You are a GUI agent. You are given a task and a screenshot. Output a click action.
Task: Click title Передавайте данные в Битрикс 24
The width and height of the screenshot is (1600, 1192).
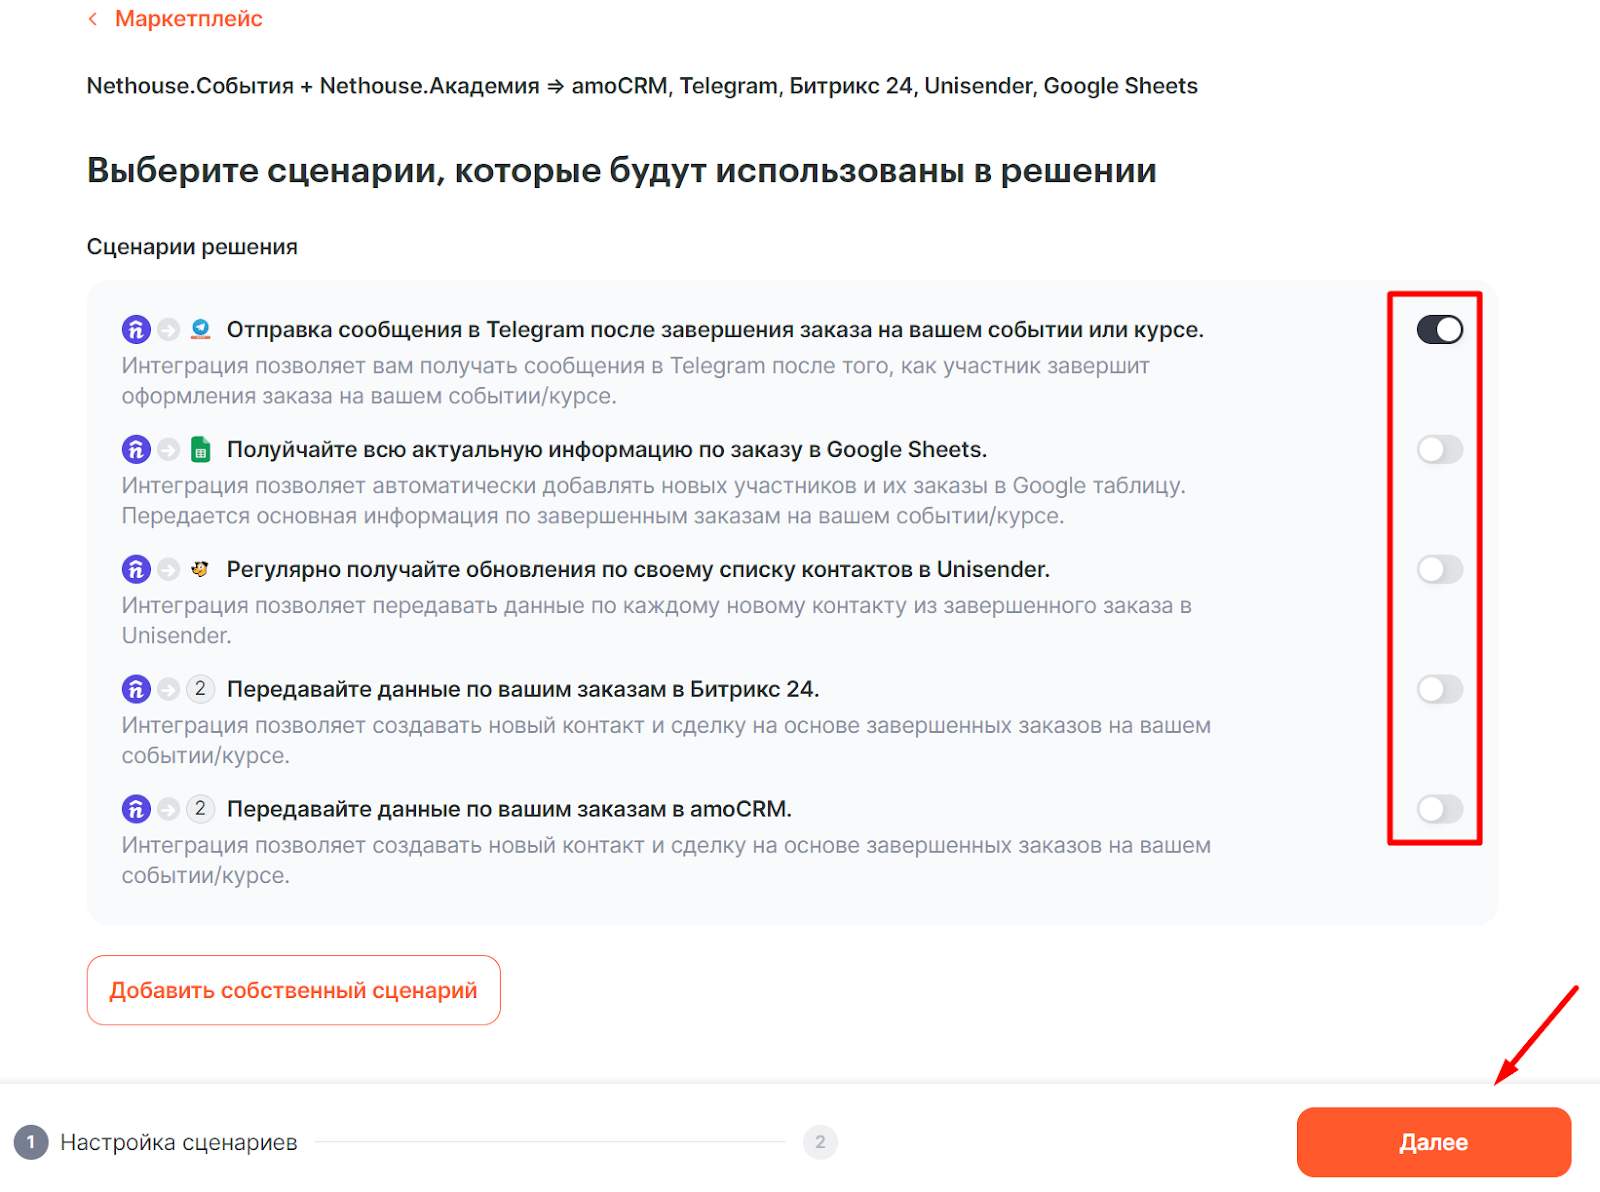523,689
